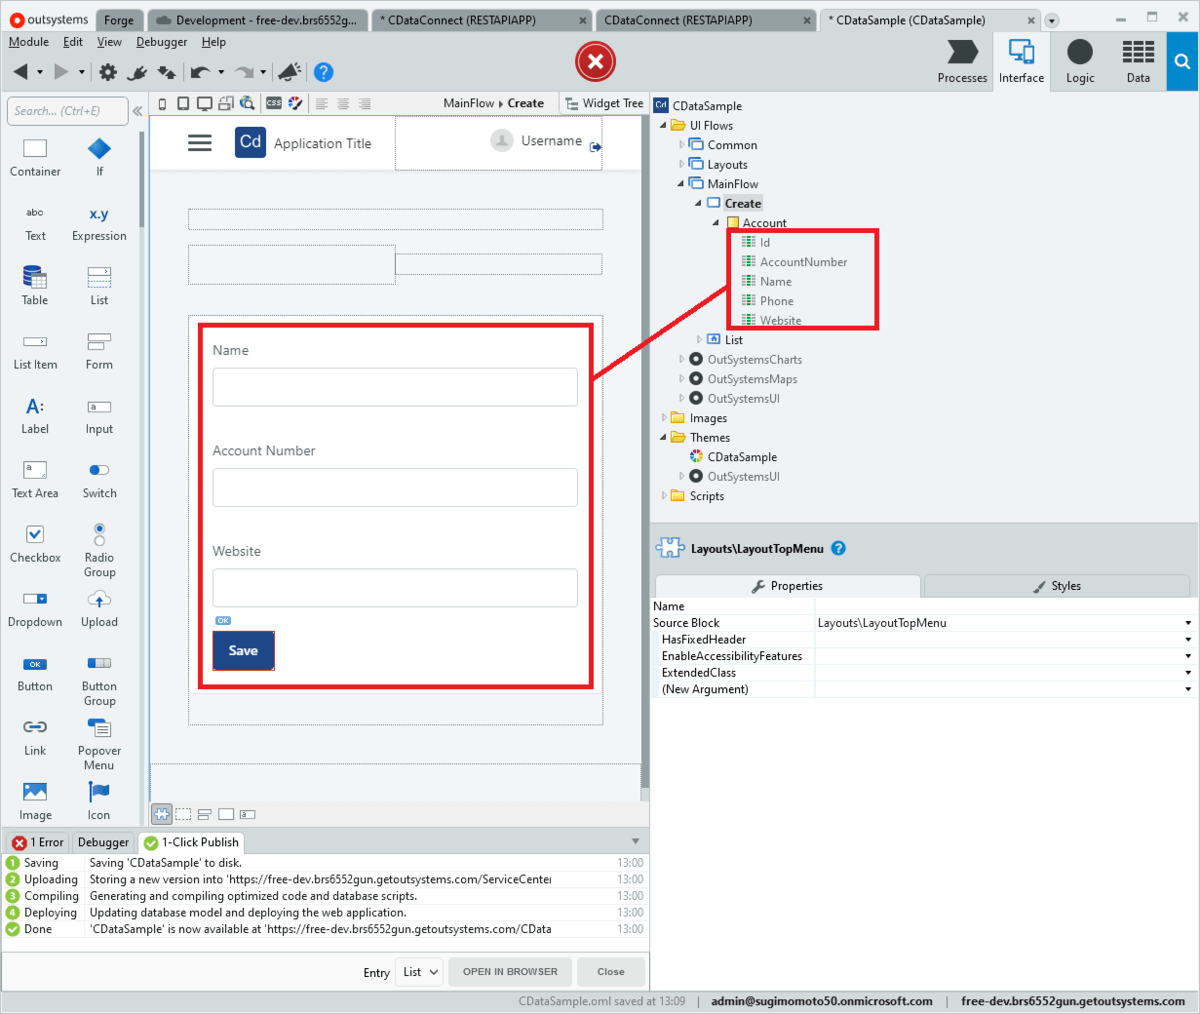Switch to phone preview mode

162,103
